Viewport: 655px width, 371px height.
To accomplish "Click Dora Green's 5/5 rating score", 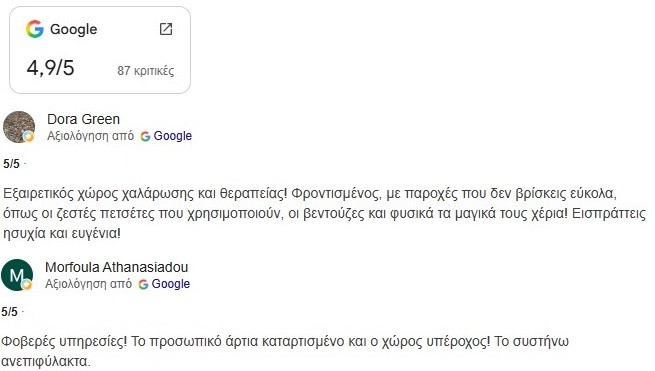I will (x=11, y=164).
